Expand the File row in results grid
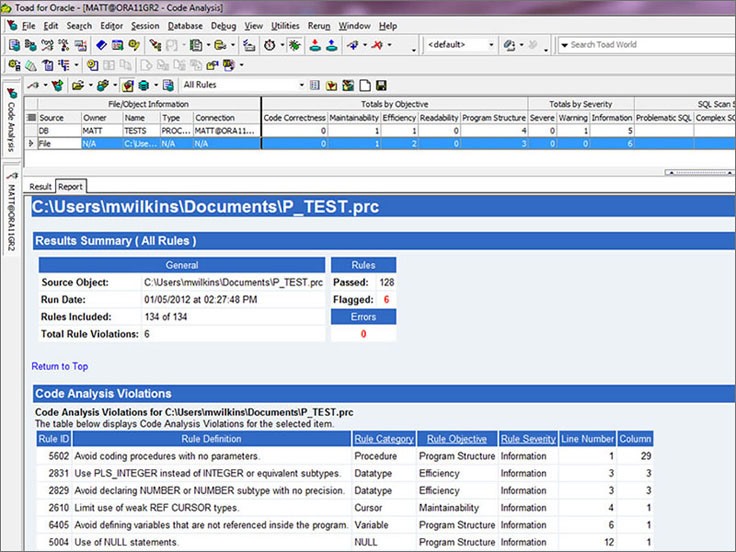This screenshot has width=736, height=552. pyautogui.click(x=31, y=144)
